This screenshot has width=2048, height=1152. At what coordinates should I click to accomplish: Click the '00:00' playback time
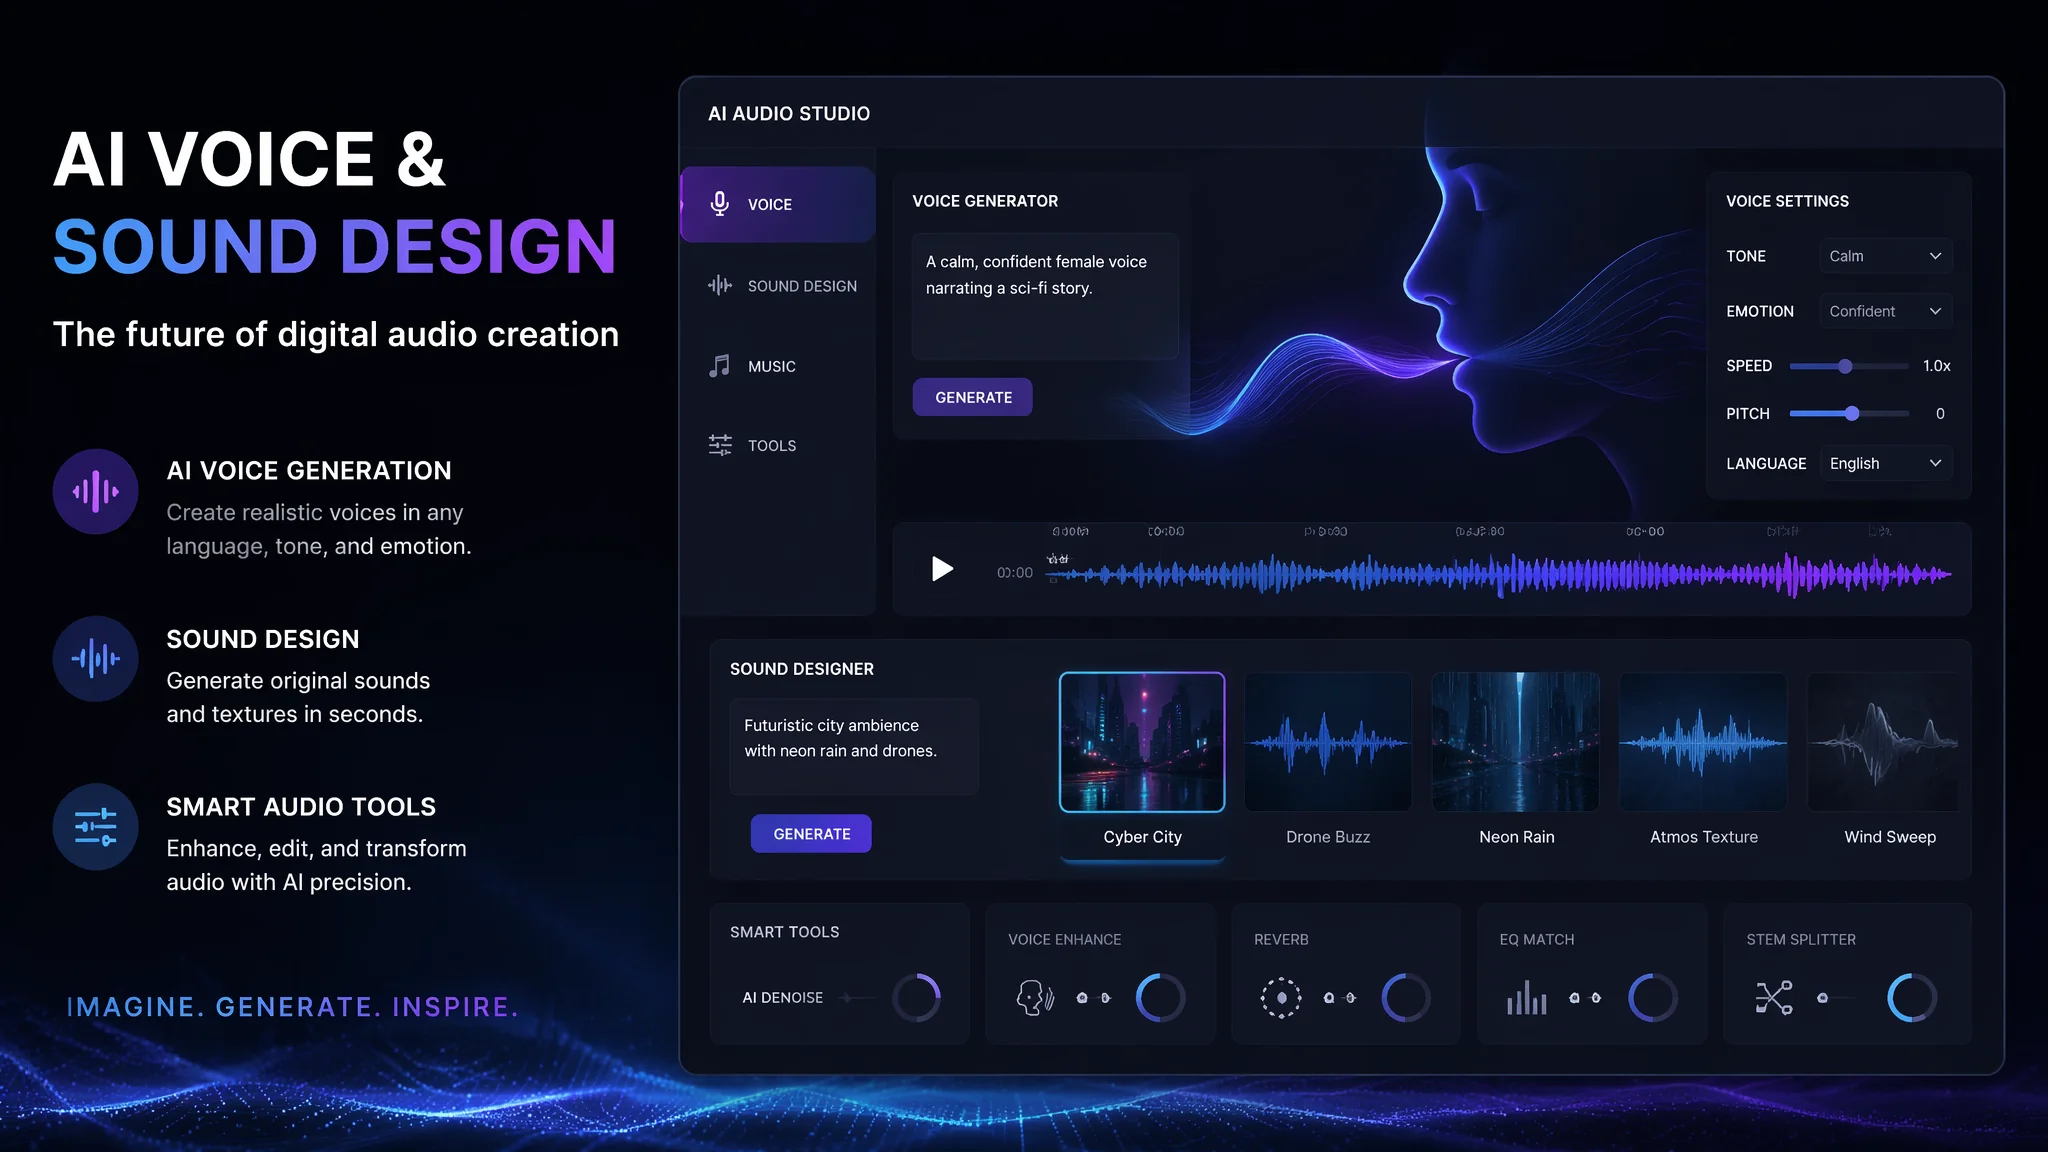click(x=1014, y=573)
